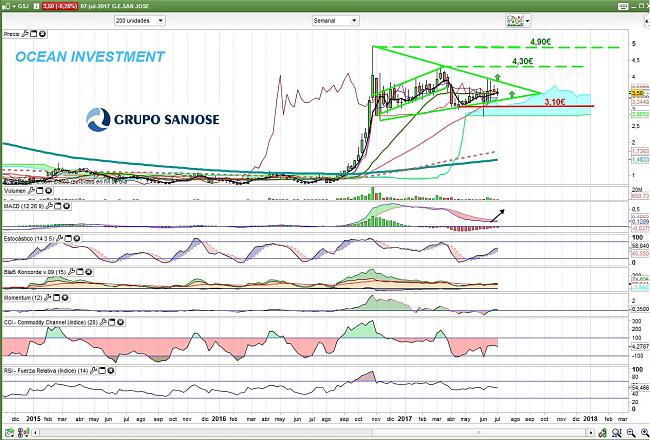The image size is (650, 440).
Task: Click the 2017 label on time axis
Action: [405, 419]
